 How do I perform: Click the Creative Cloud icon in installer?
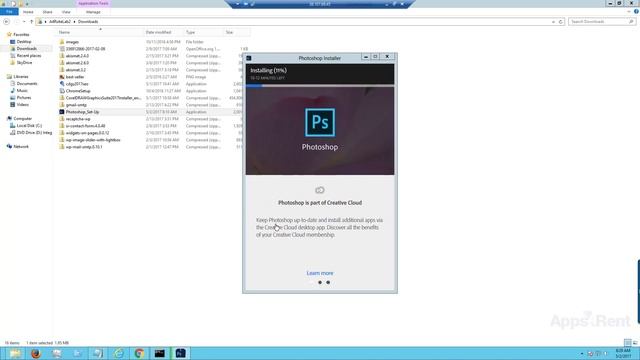(x=320, y=190)
